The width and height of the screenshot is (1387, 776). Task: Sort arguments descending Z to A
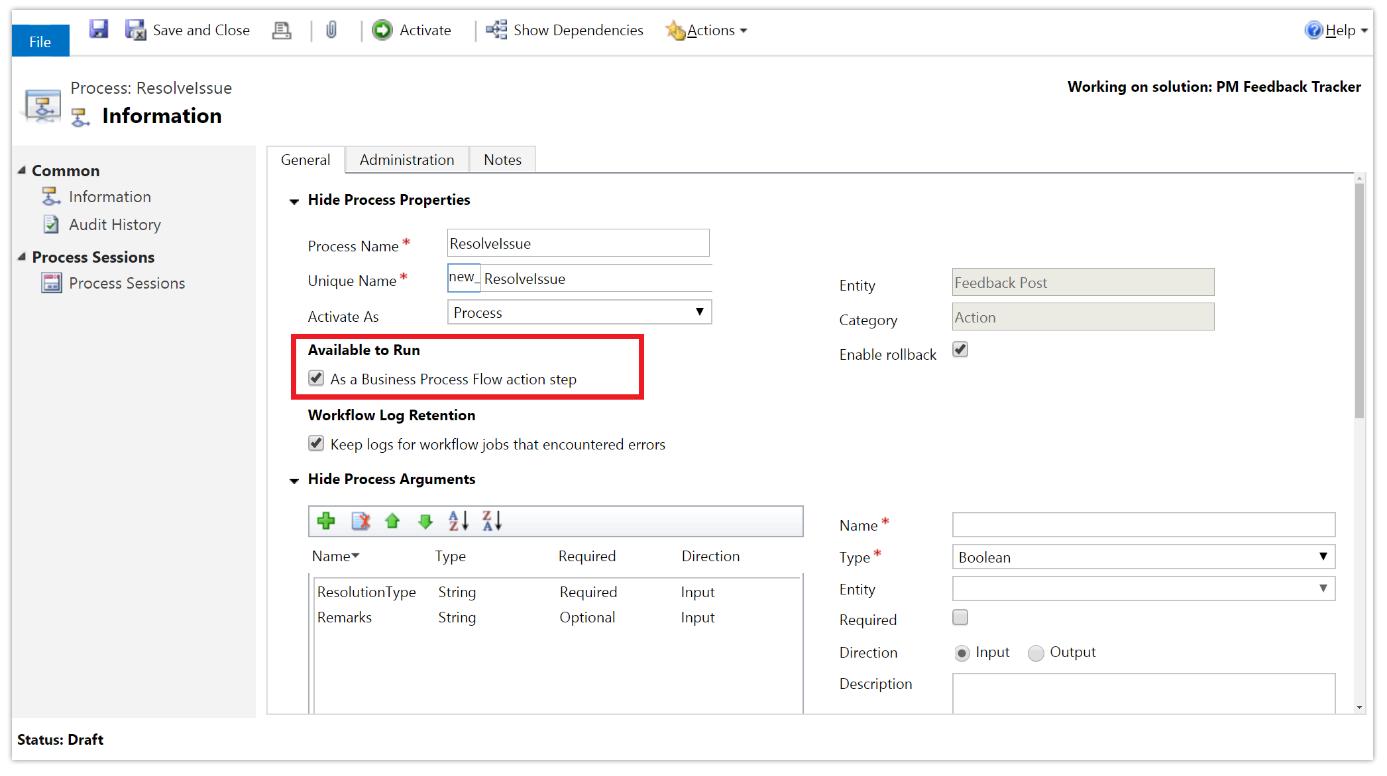pyautogui.click(x=491, y=521)
